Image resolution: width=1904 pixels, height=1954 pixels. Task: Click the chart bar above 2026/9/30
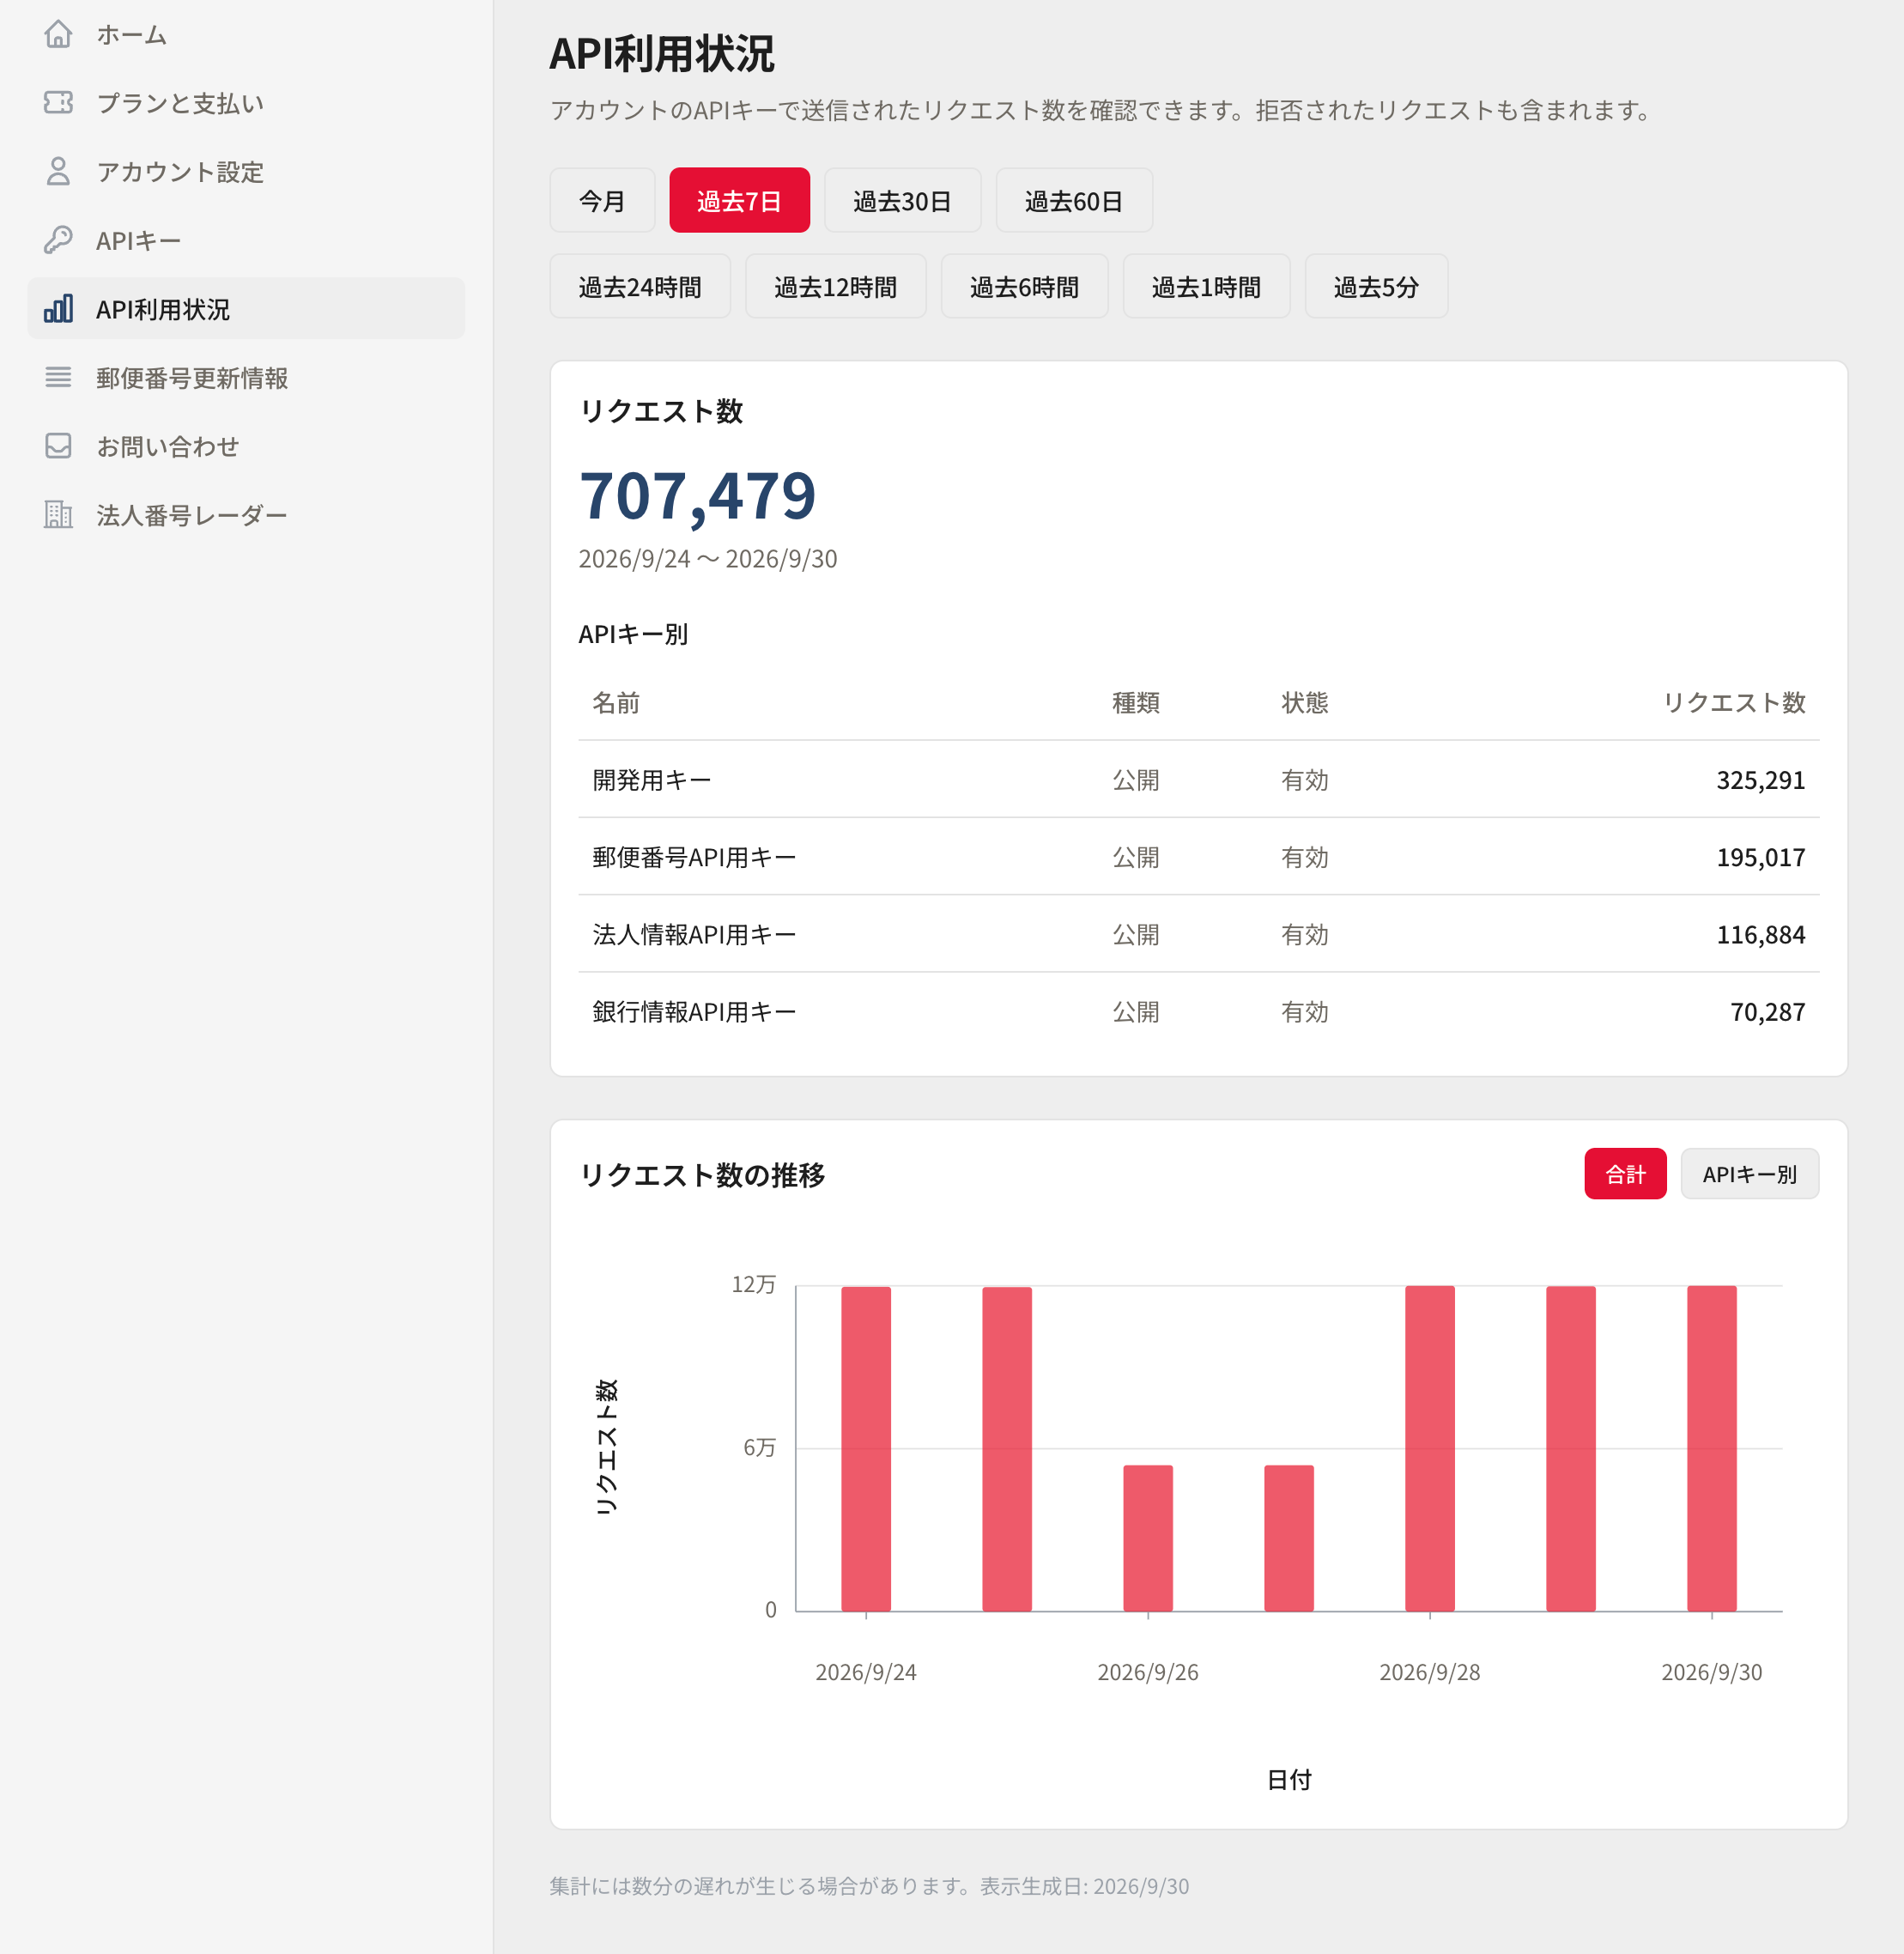click(x=1712, y=1448)
